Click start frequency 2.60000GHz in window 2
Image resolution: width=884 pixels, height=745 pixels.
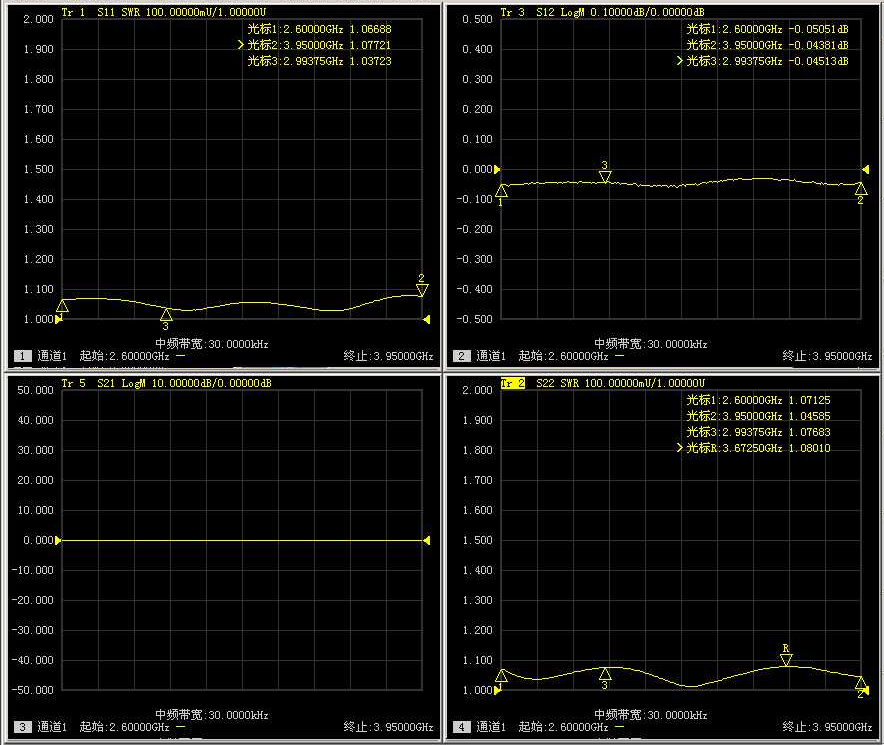(x=563, y=356)
